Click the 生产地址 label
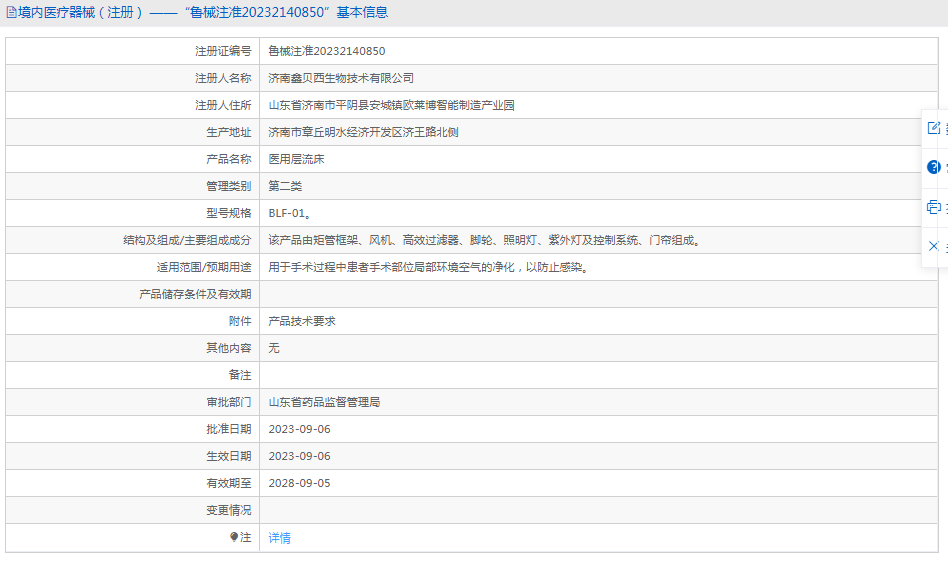Image resolution: width=948 pixels, height=562 pixels. (229, 132)
